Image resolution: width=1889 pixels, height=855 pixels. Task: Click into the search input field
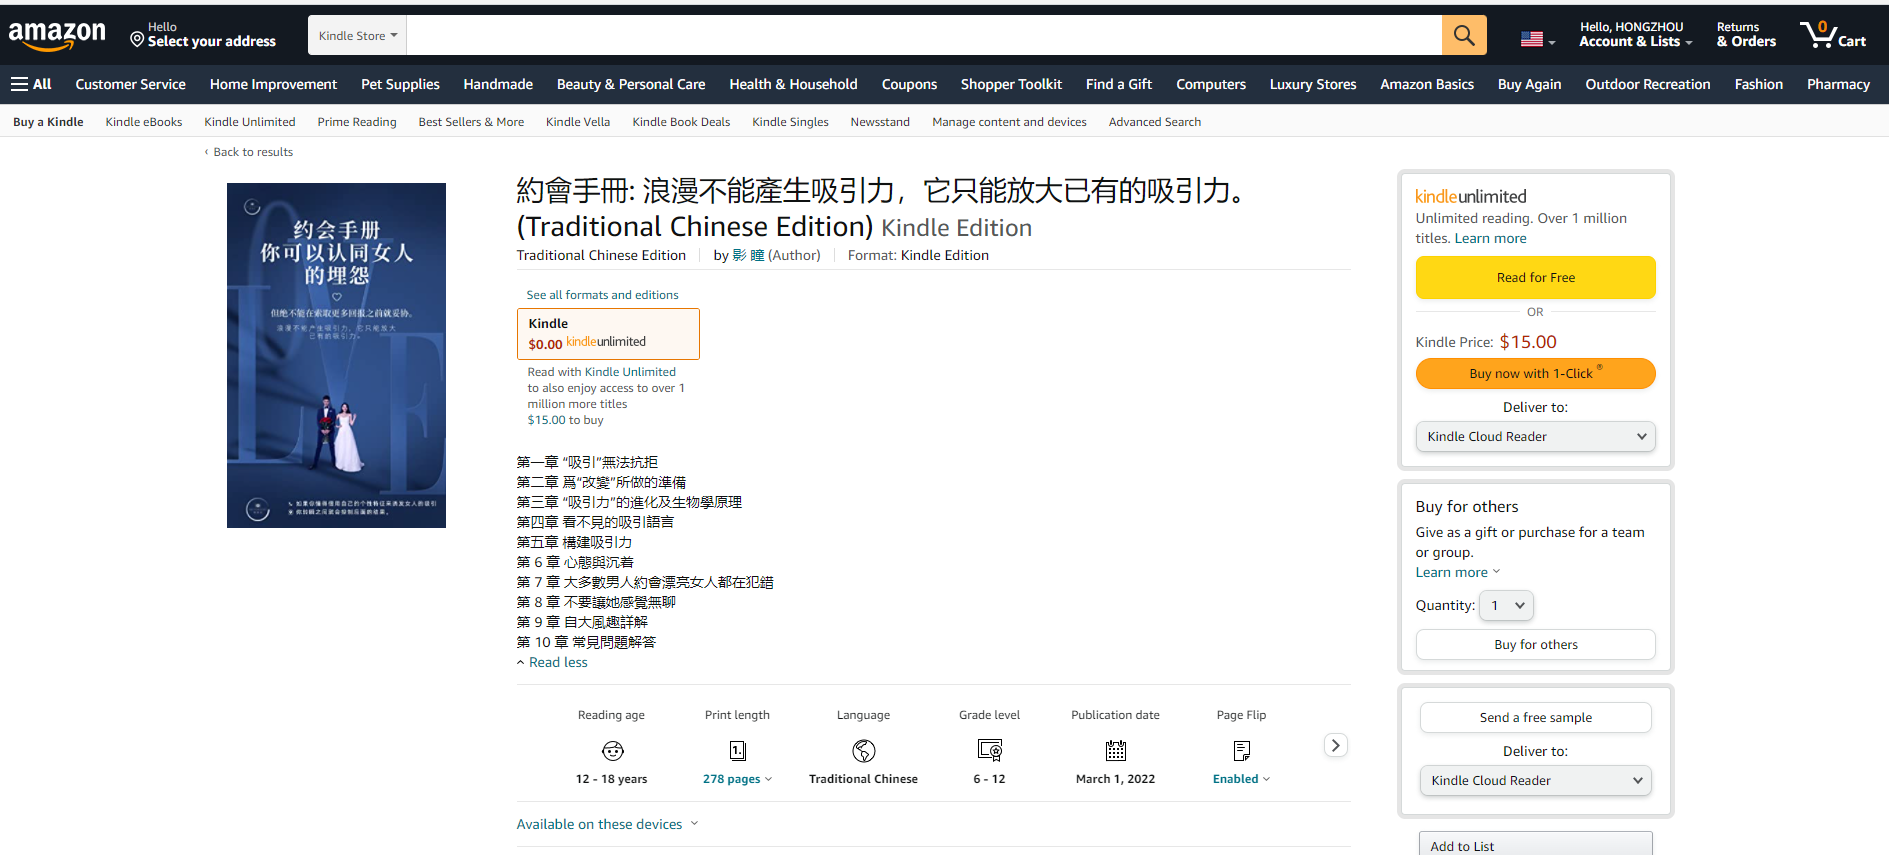click(x=924, y=35)
